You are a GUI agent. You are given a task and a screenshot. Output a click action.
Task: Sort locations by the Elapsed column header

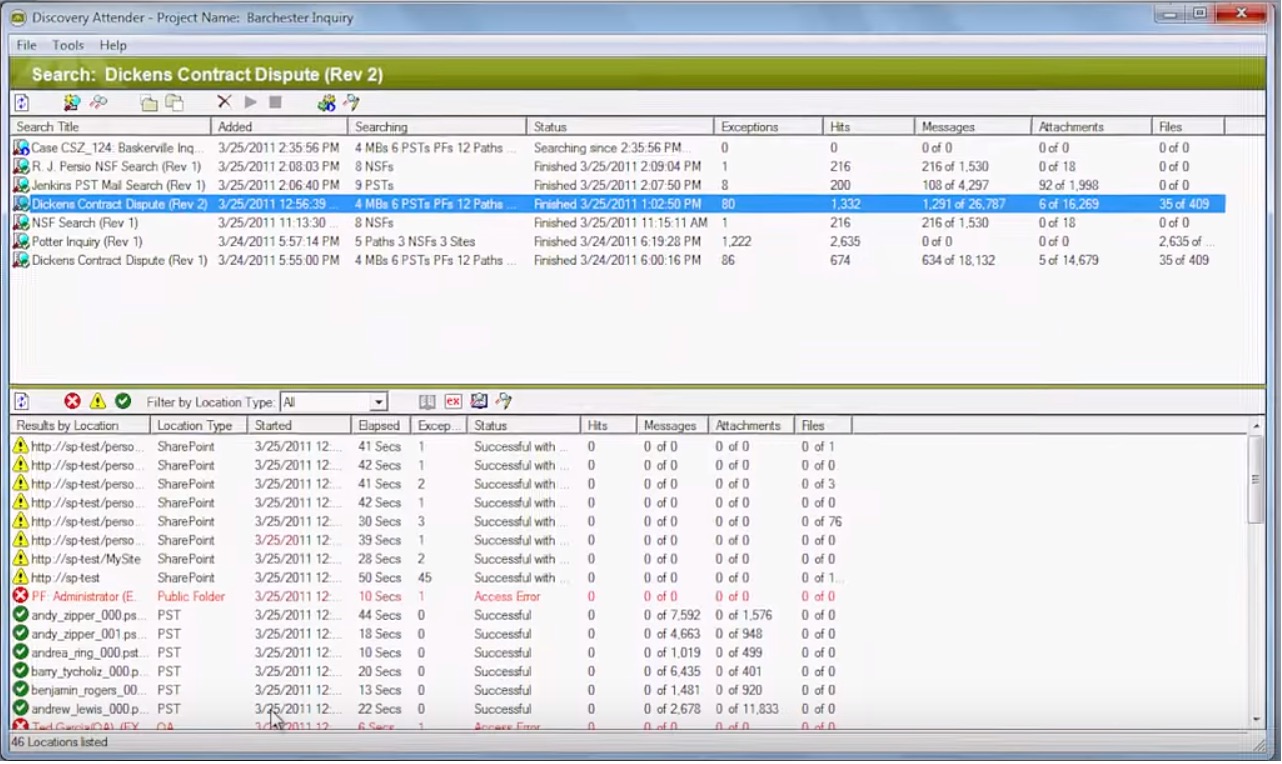pyautogui.click(x=381, y=425)
